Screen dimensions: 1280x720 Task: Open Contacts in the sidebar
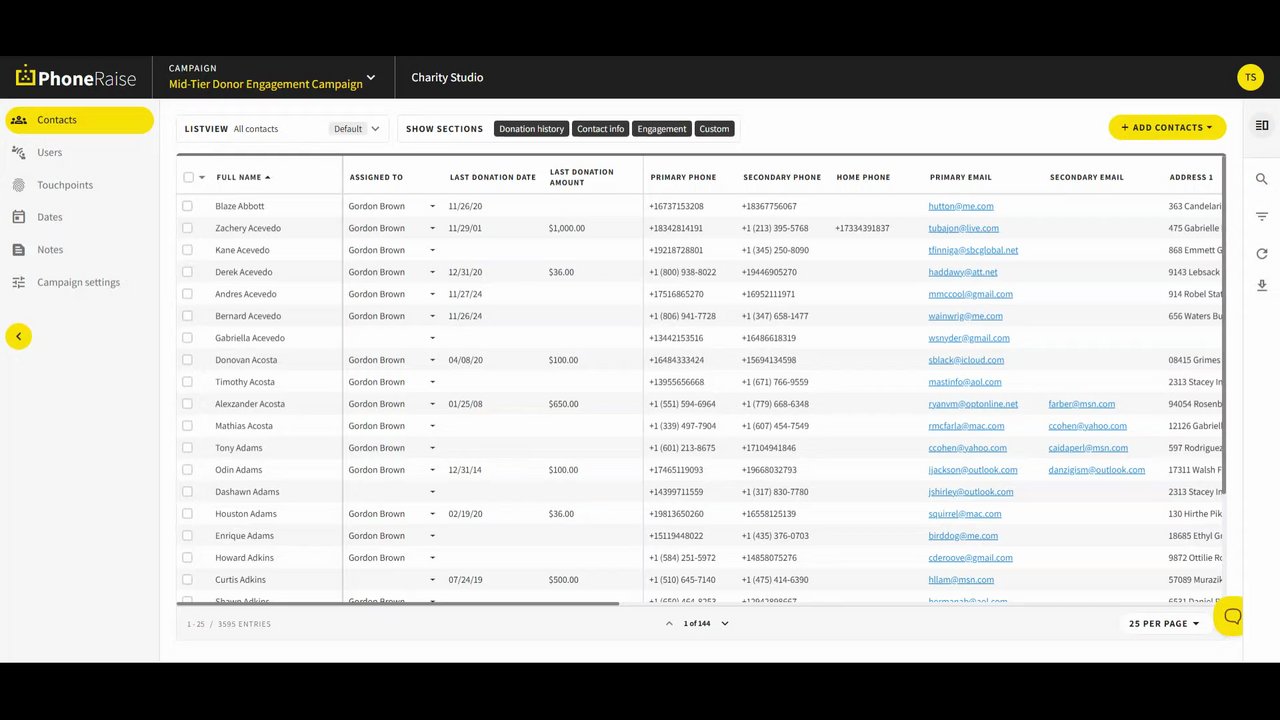pyautogui.click(x=80, y=120)
